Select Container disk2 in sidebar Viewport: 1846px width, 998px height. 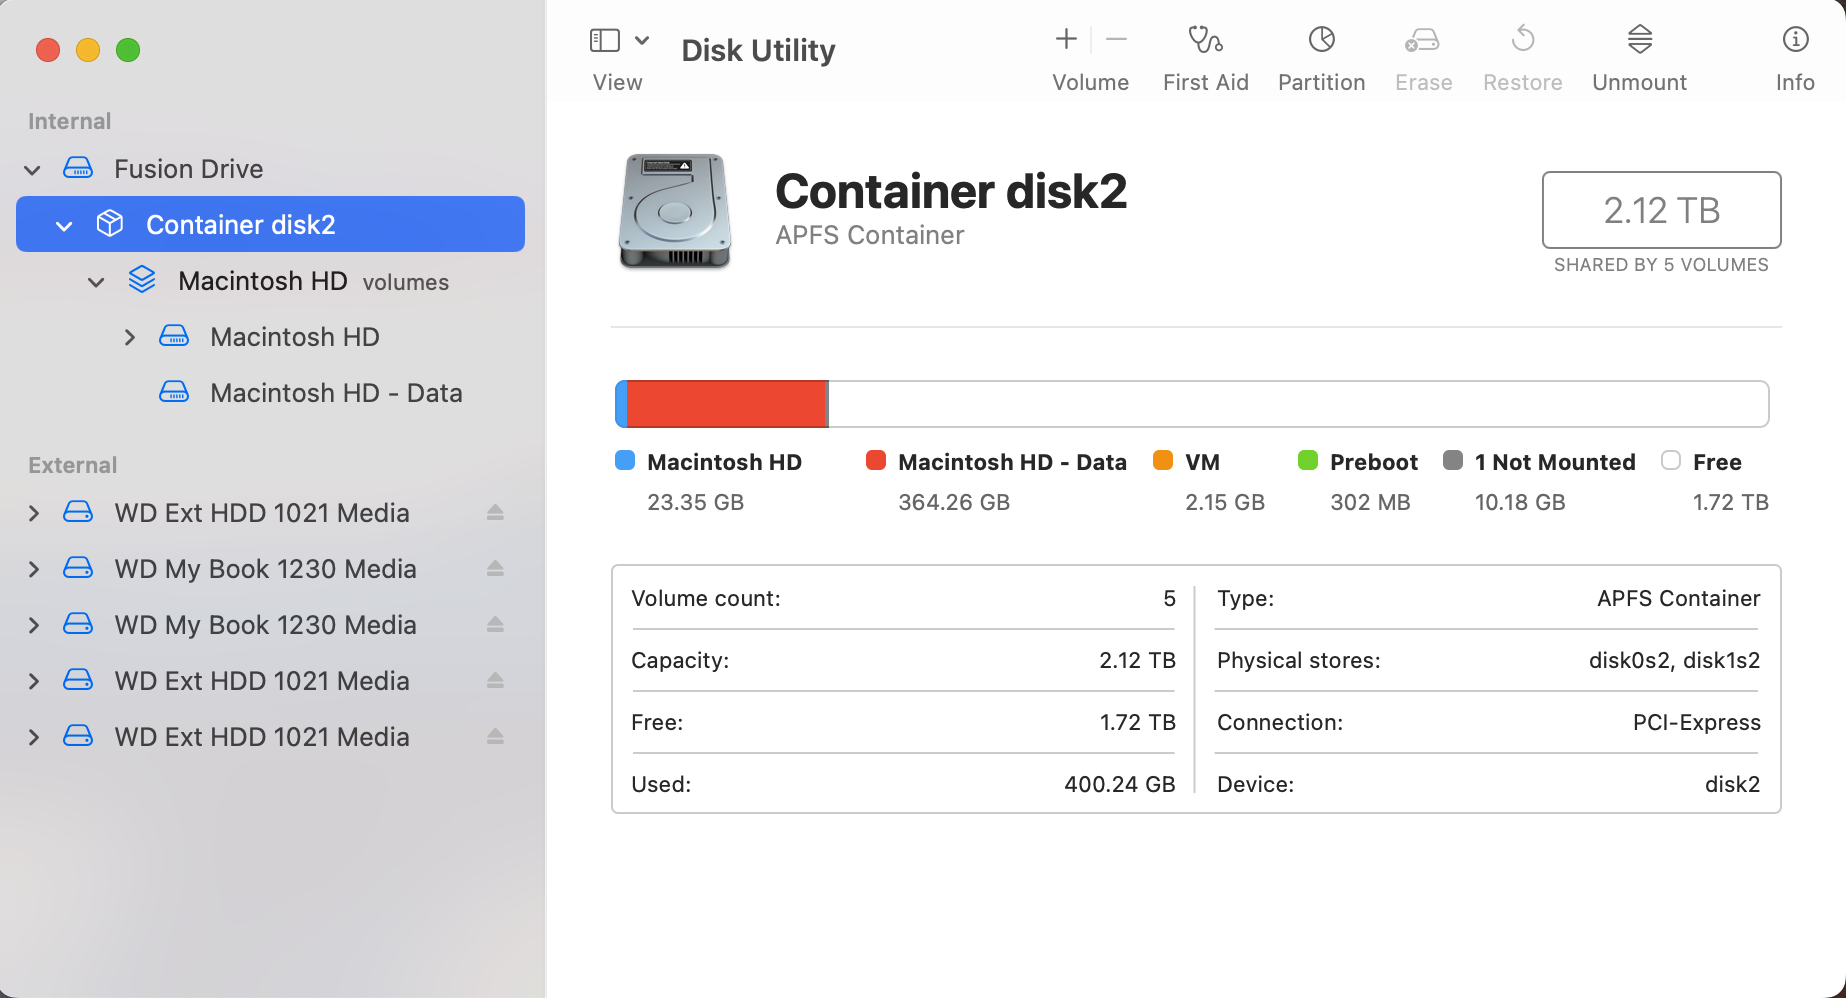pyautogui.click(x=241, y=224)
